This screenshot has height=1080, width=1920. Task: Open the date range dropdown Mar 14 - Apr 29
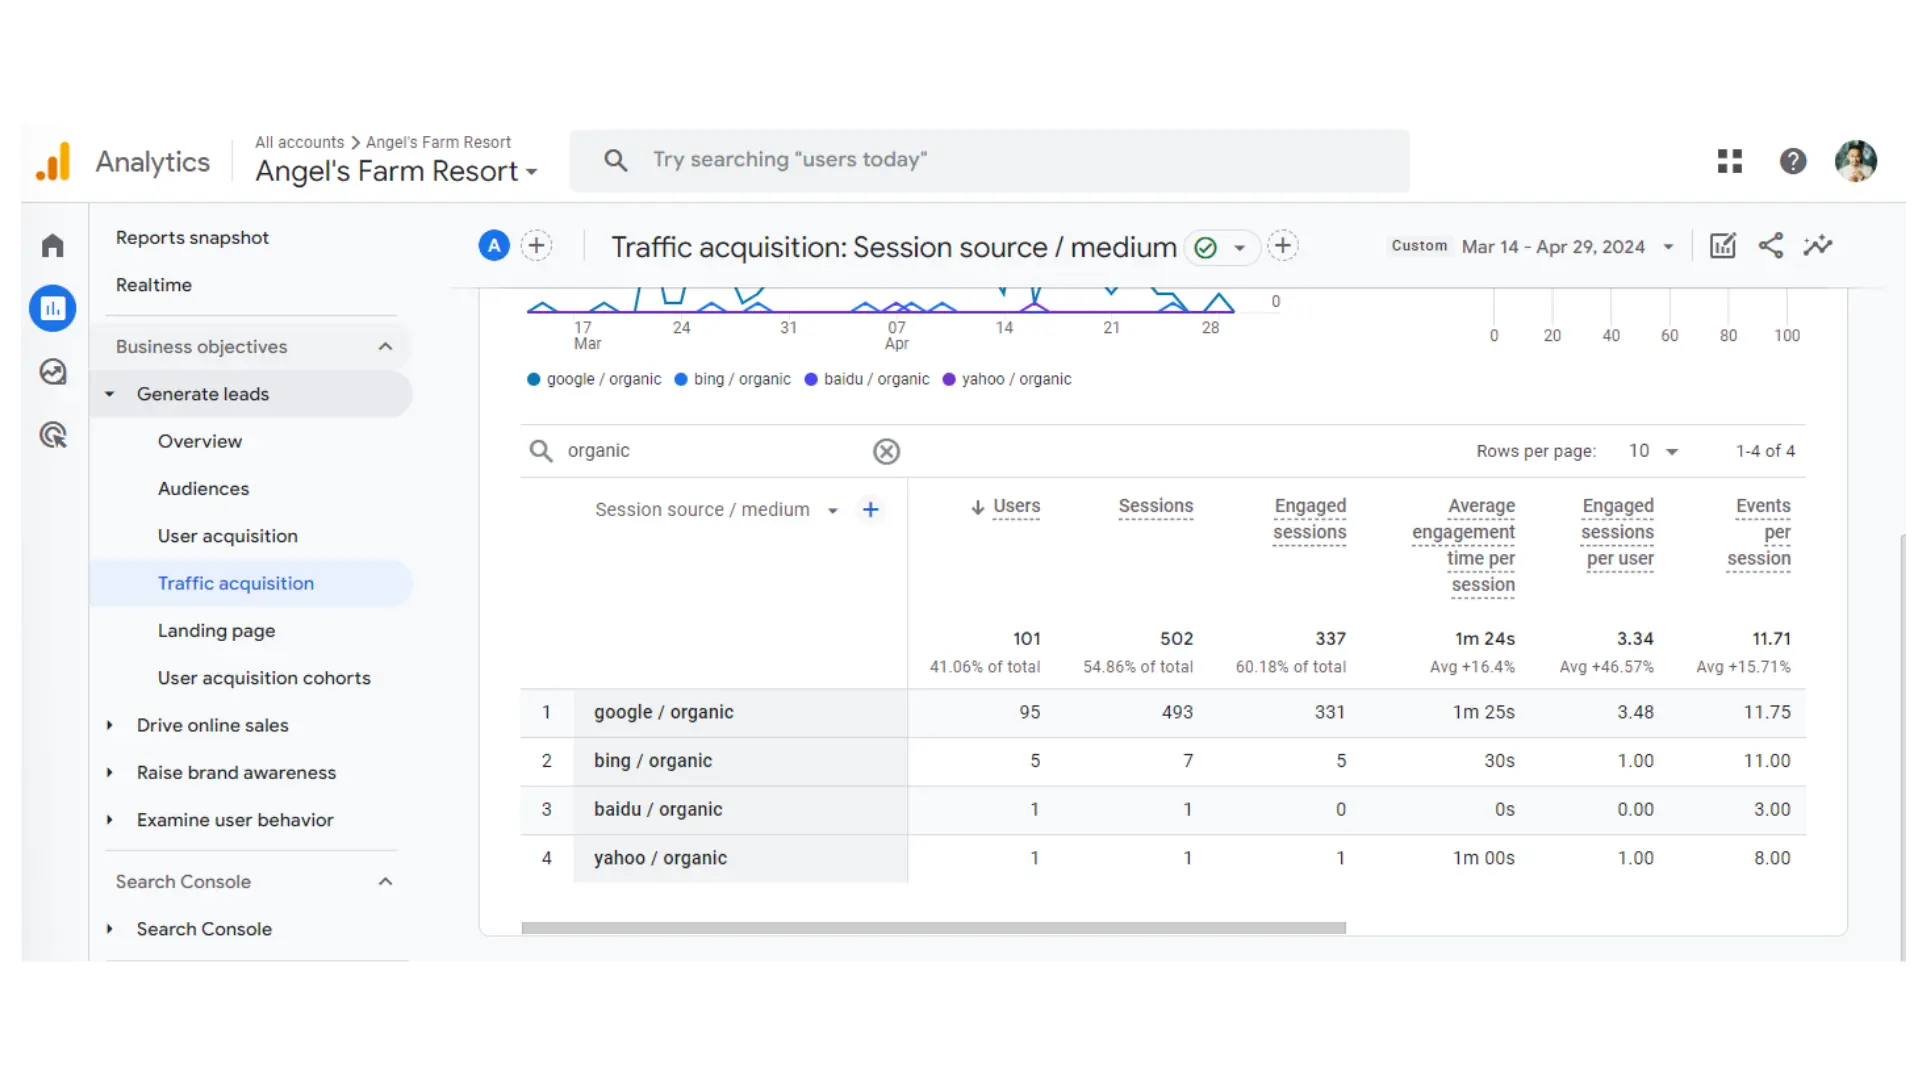1567,247
